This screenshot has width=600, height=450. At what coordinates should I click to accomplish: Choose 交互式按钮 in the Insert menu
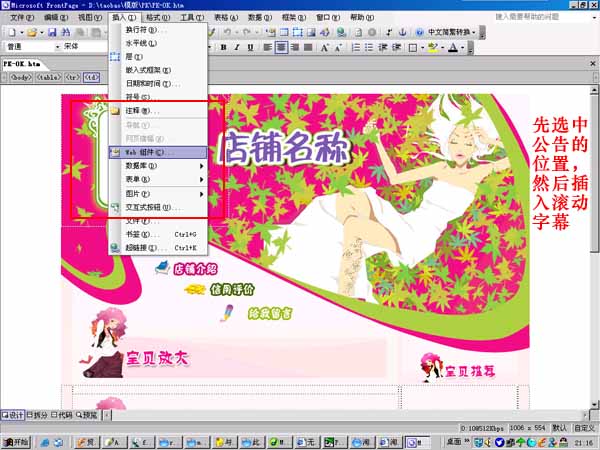tap(158, 207)
